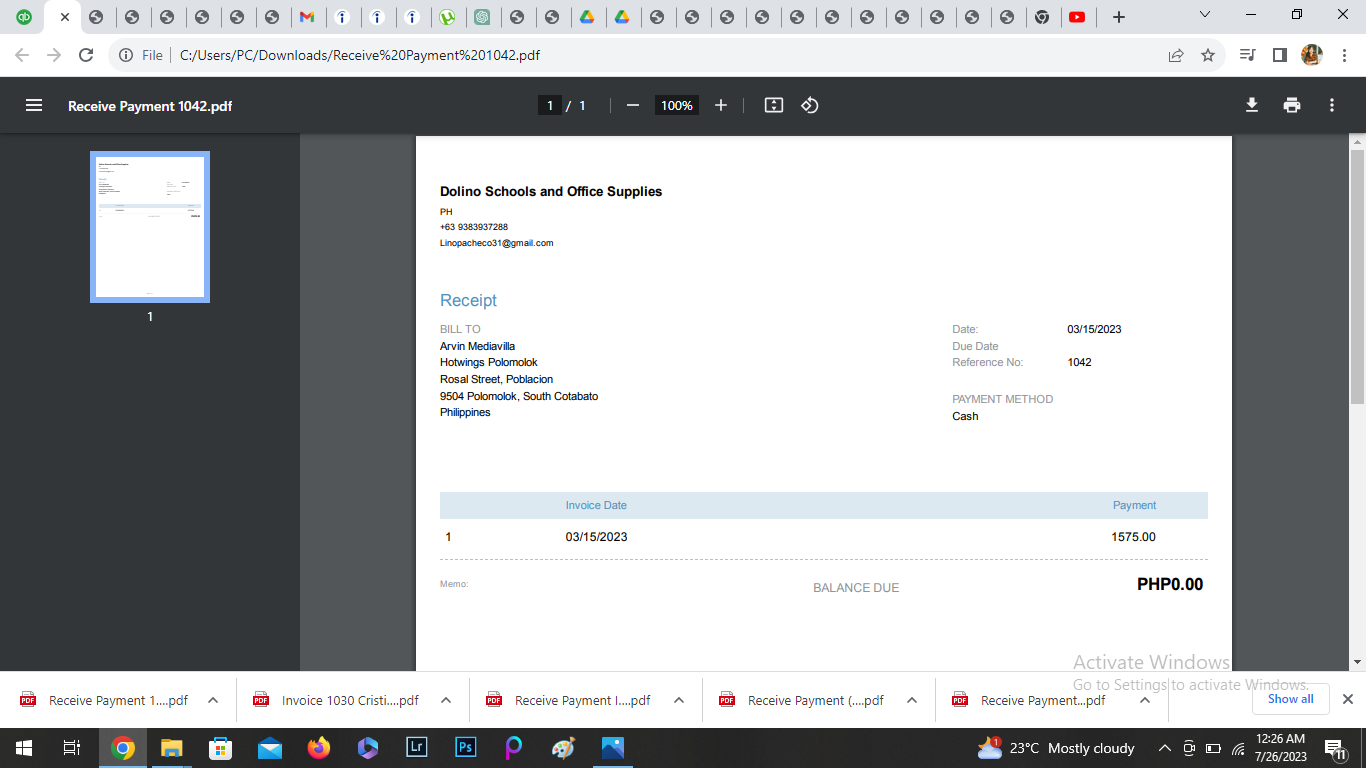Open the Windows Start menu

pos(24,748)
